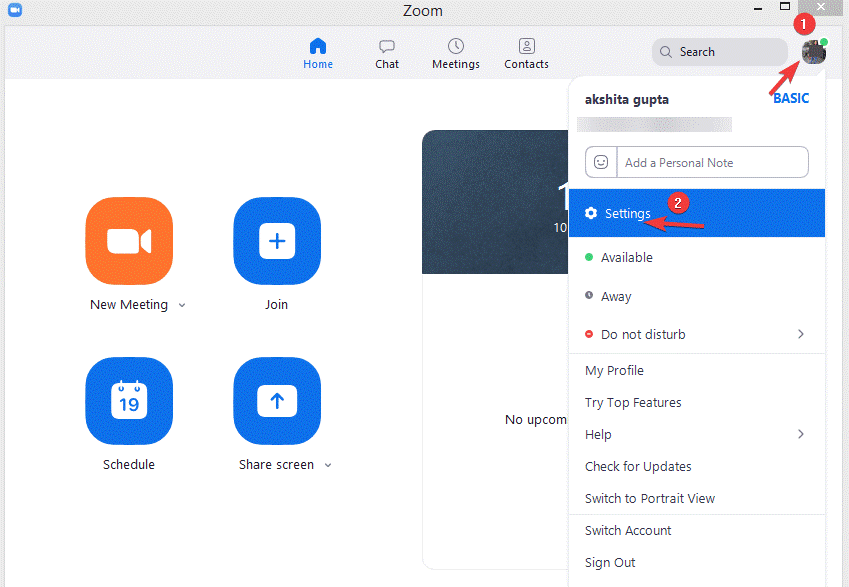Switch to the Home tab
Screen dimensions: 849x587
(x=318, y=52)
